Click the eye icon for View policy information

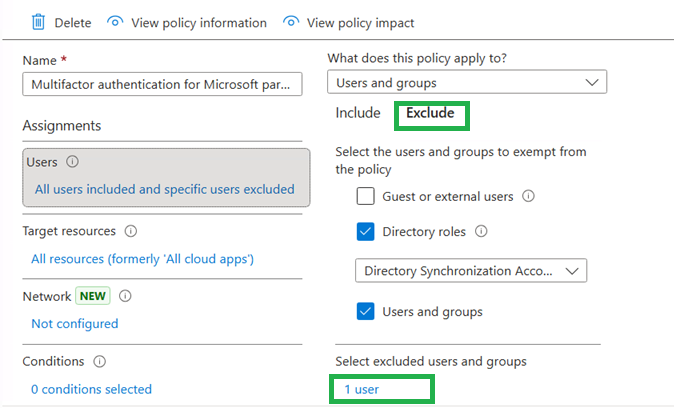coord(115,21)
